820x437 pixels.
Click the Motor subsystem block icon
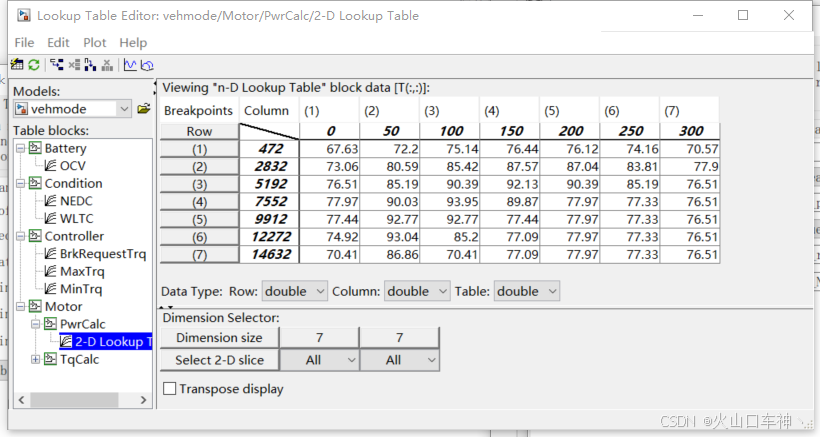coord(35,306)
